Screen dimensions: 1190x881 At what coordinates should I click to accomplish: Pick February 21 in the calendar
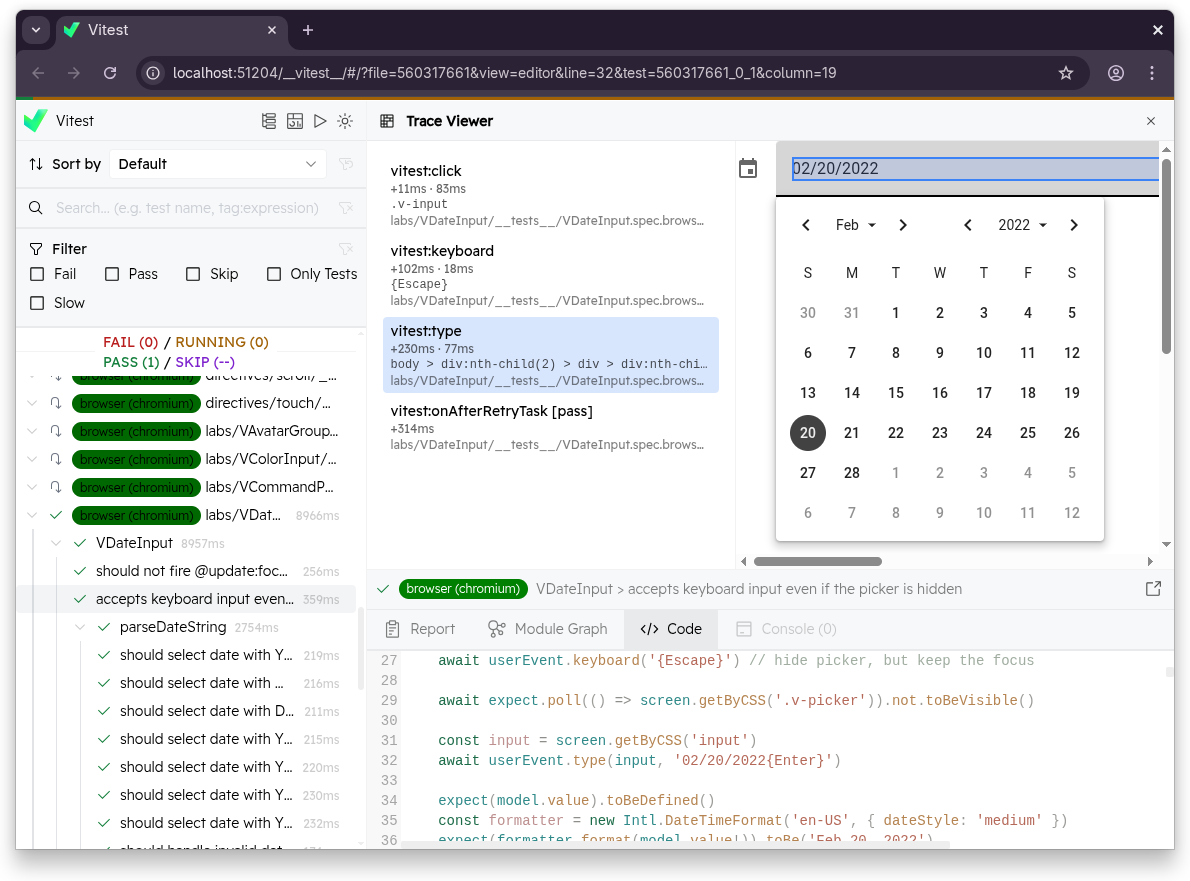(x=852, y=433)
